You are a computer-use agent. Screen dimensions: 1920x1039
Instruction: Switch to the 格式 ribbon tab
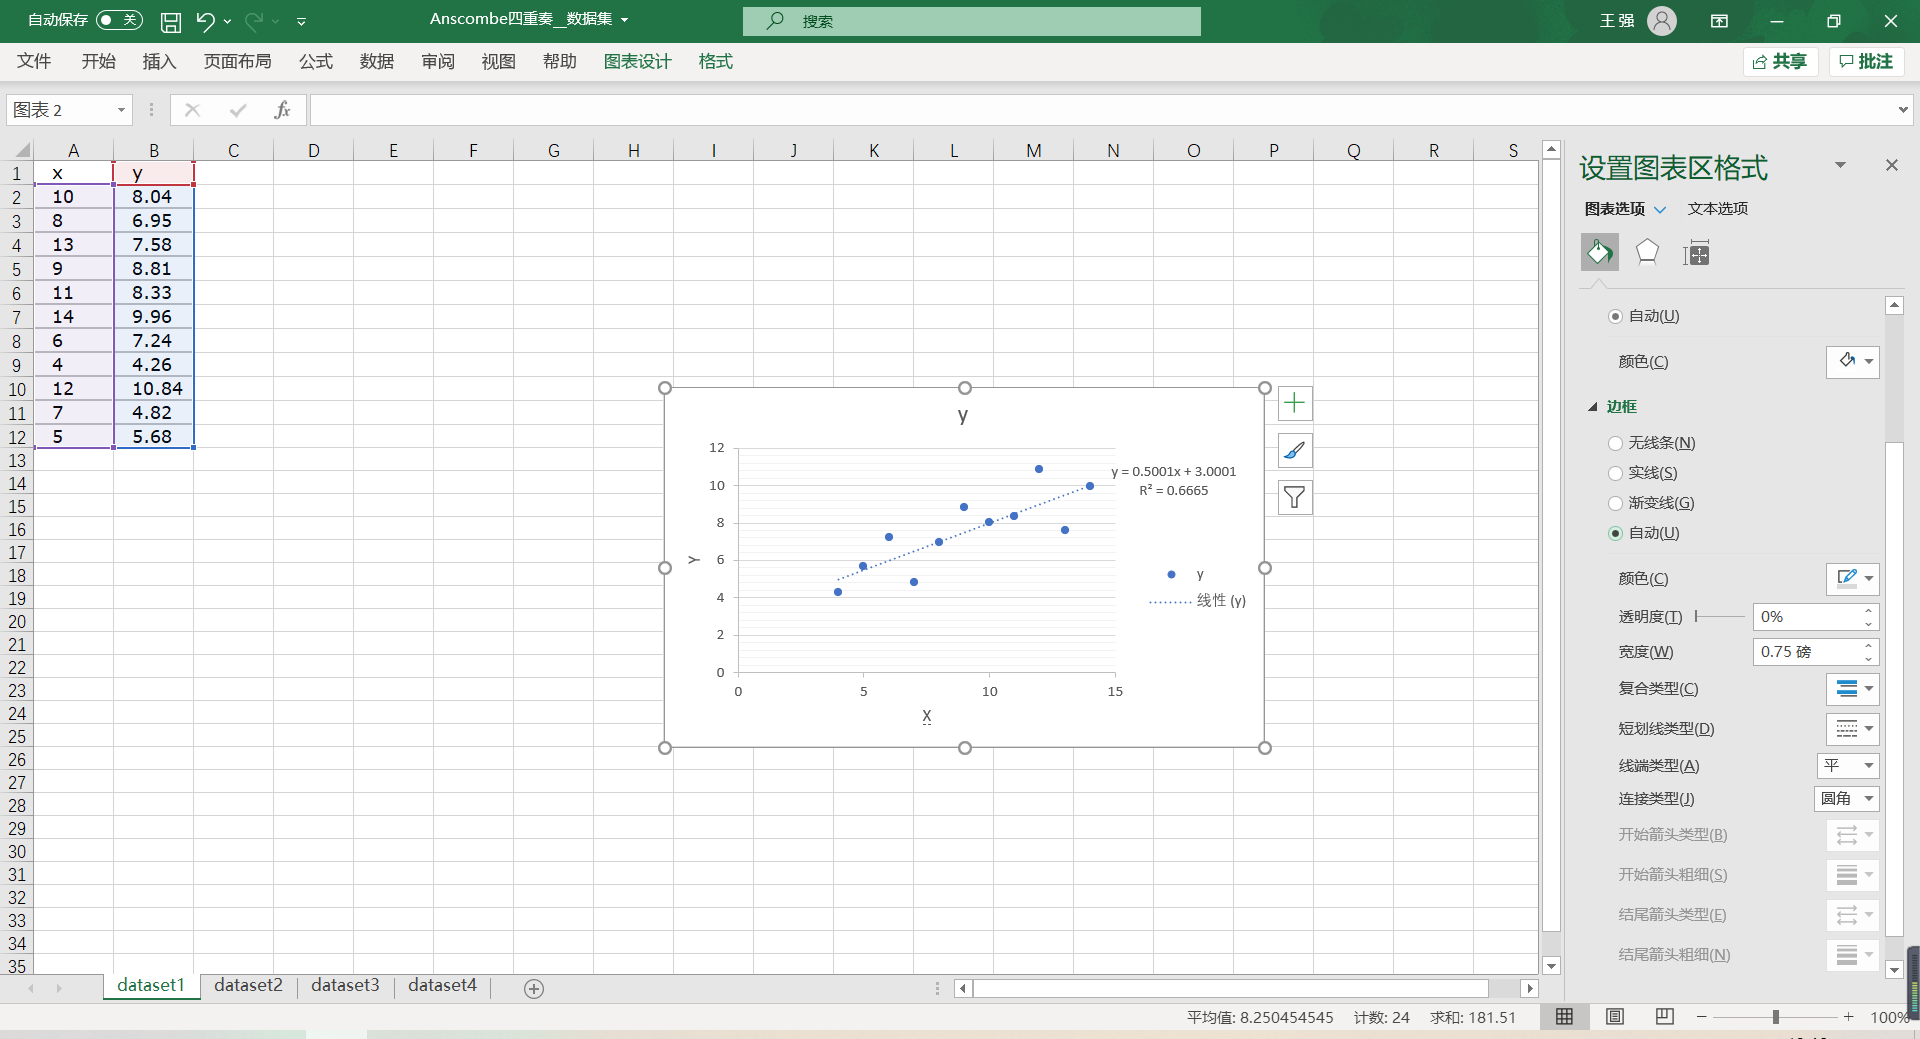point(715,61)
